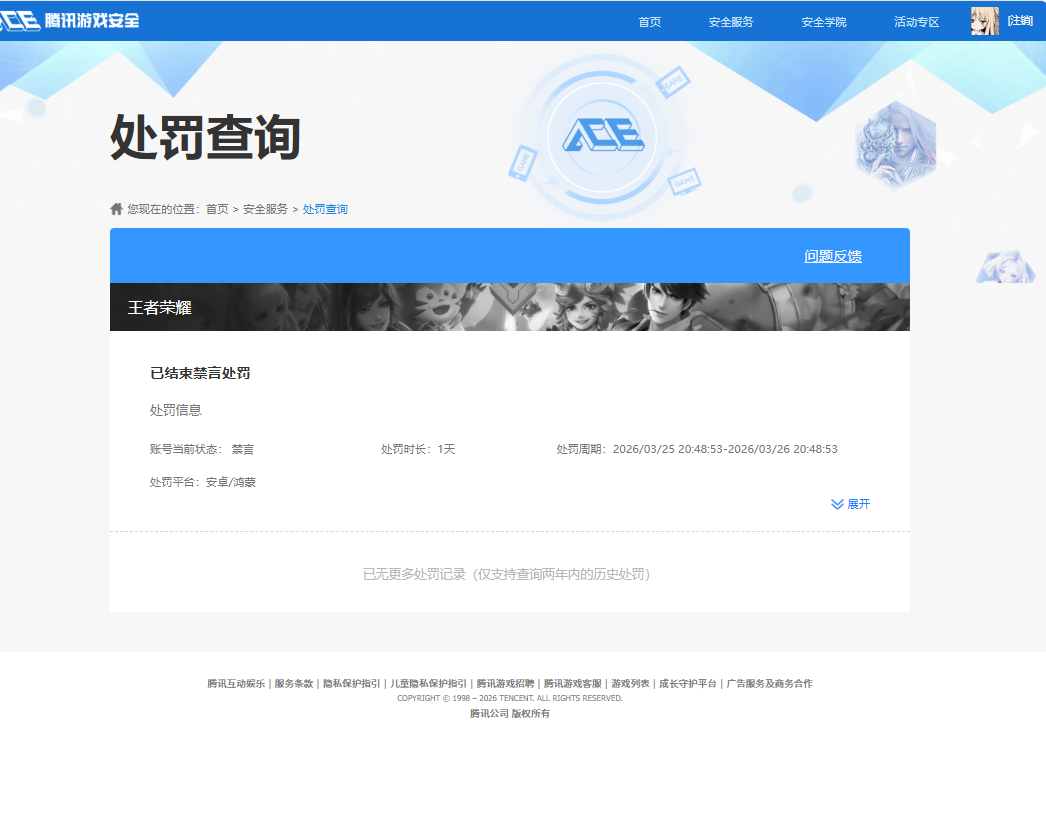Click the 处罚平台 安卓/鸿蒙 text
The image size is (1046, 830).
[203, 482]
